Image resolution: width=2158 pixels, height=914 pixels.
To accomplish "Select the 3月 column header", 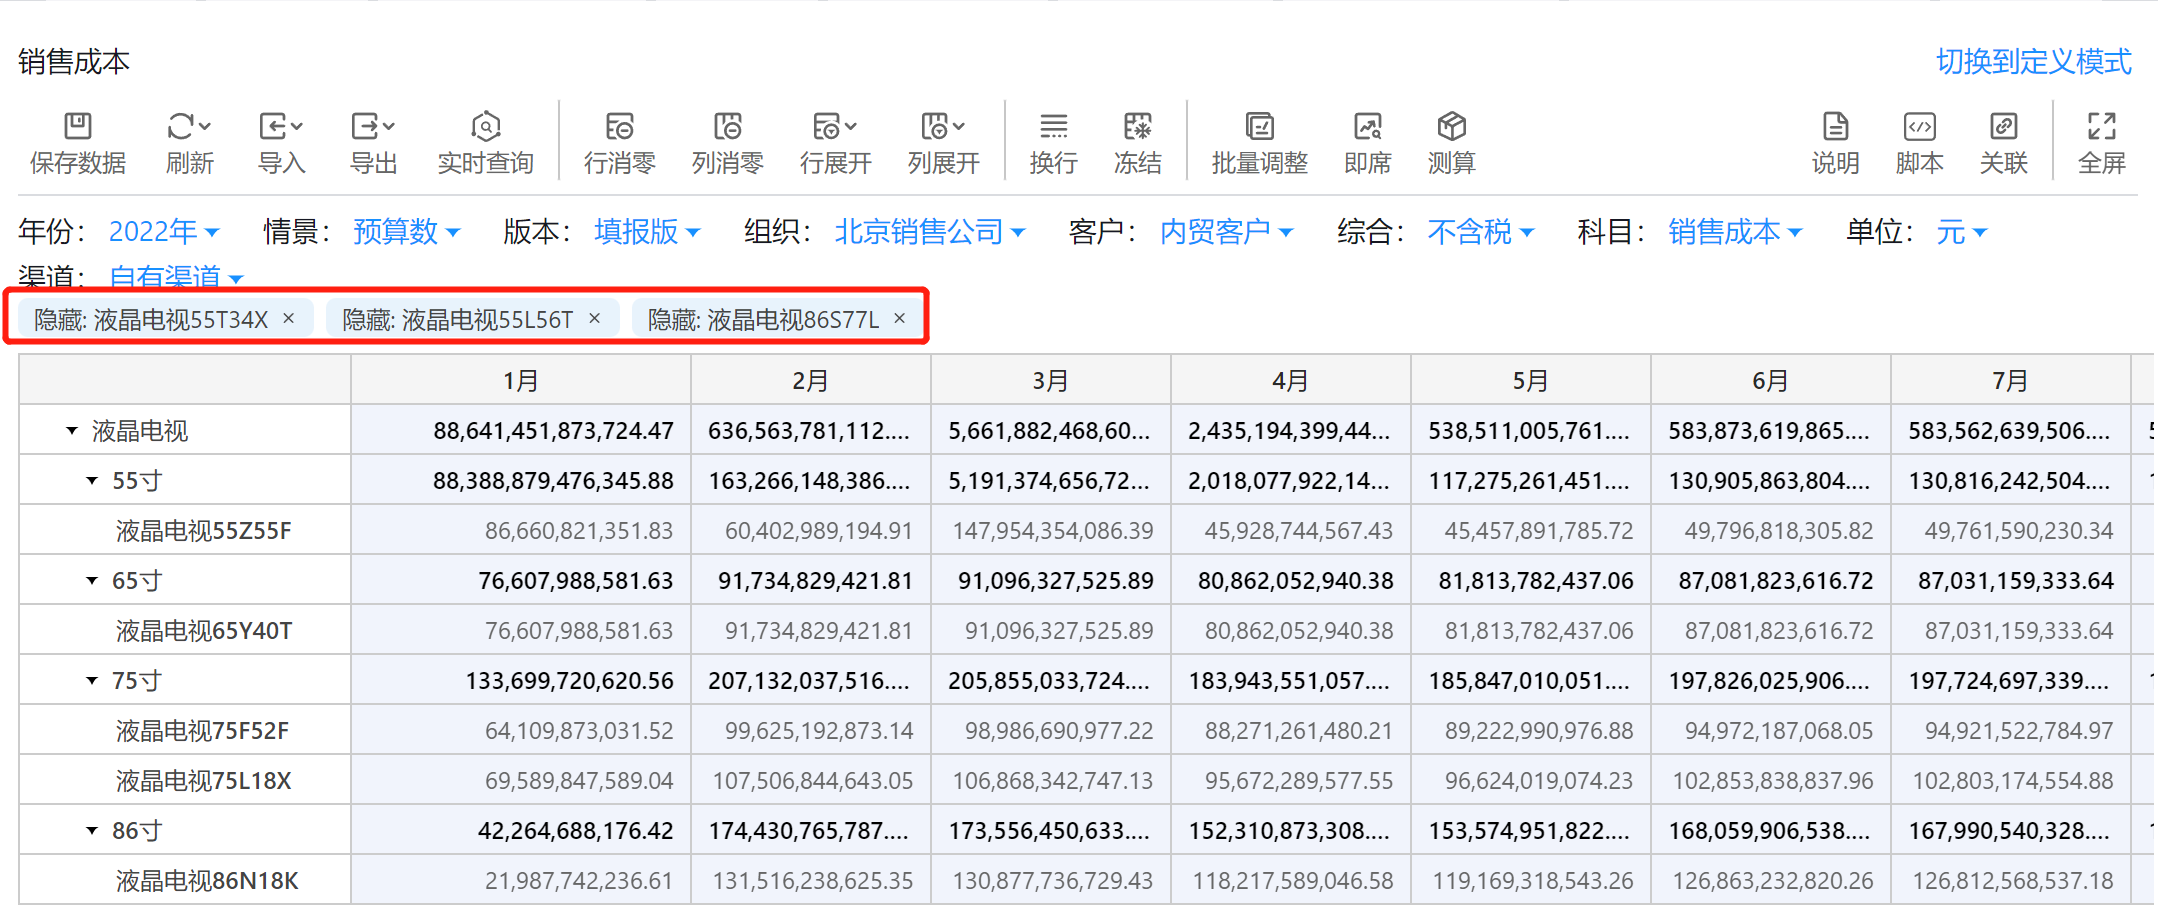I will pos(1050,381).
